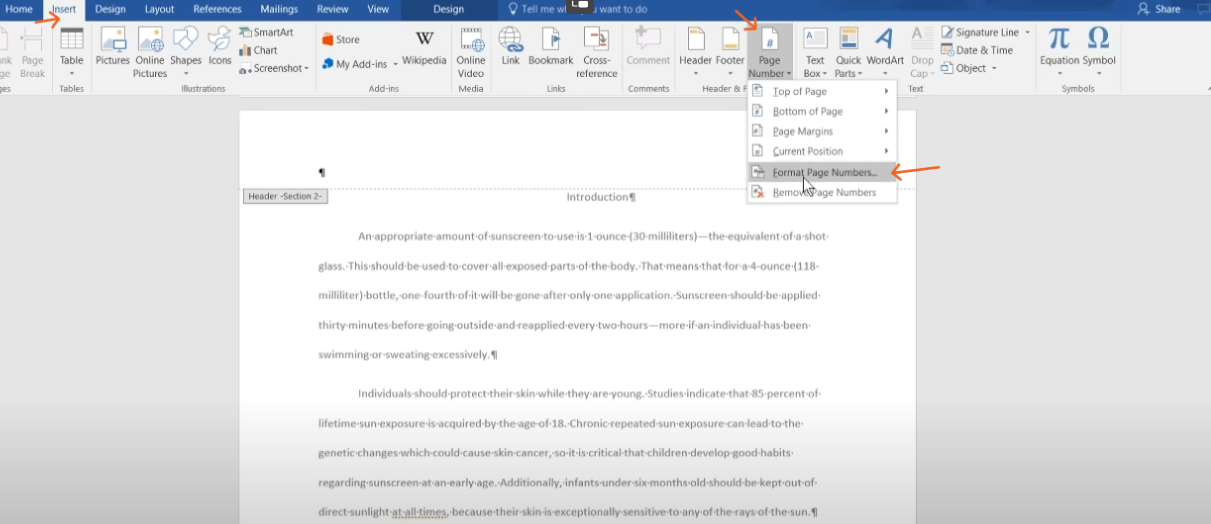This screenshot has height=524, width=1211.
Task: Insert a SmartArt graphic
Action: (x=266, y=32)
